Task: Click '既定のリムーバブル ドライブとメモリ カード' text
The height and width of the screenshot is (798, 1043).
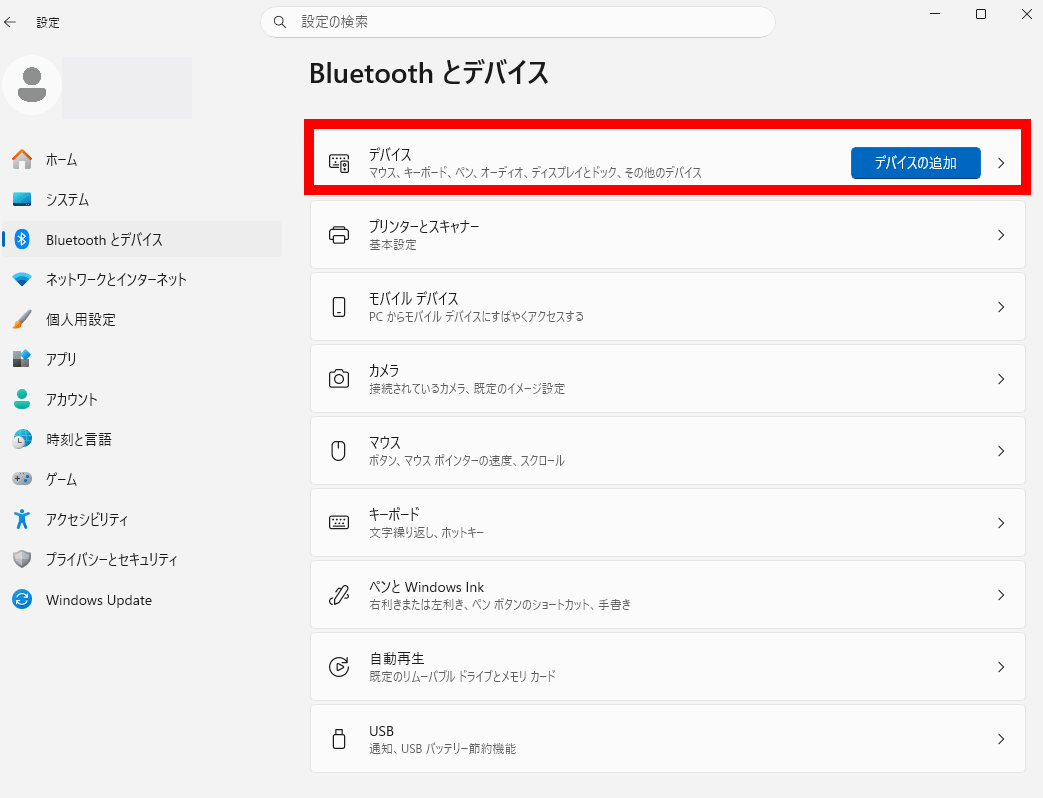Action: 462,676
